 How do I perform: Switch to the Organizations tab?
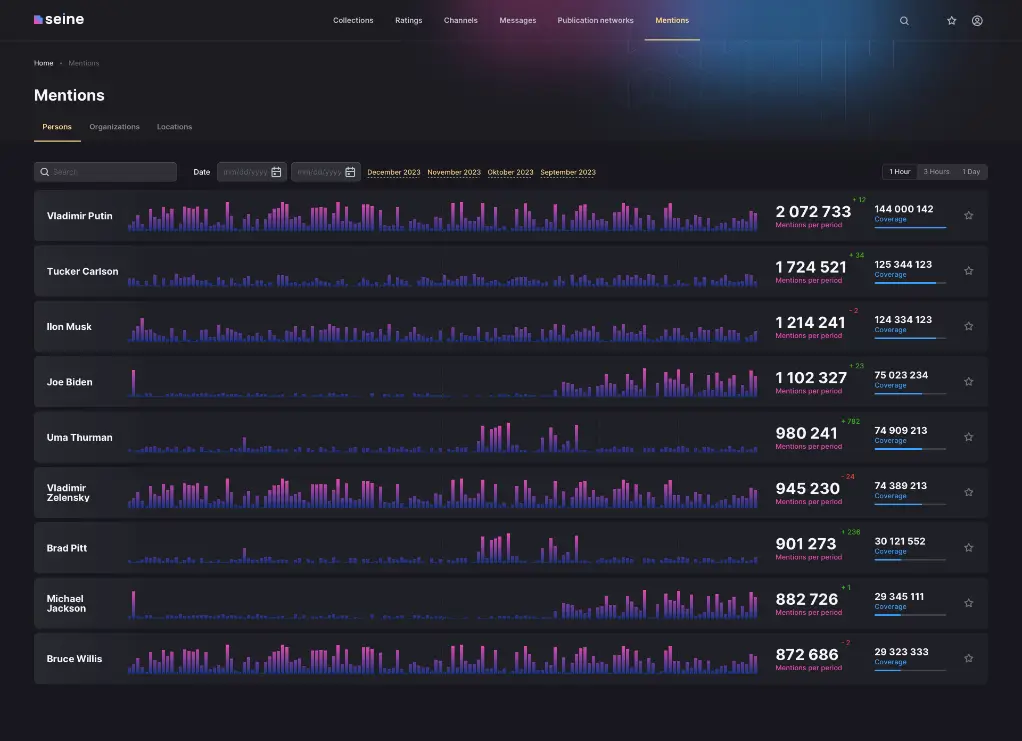[114, 127]
